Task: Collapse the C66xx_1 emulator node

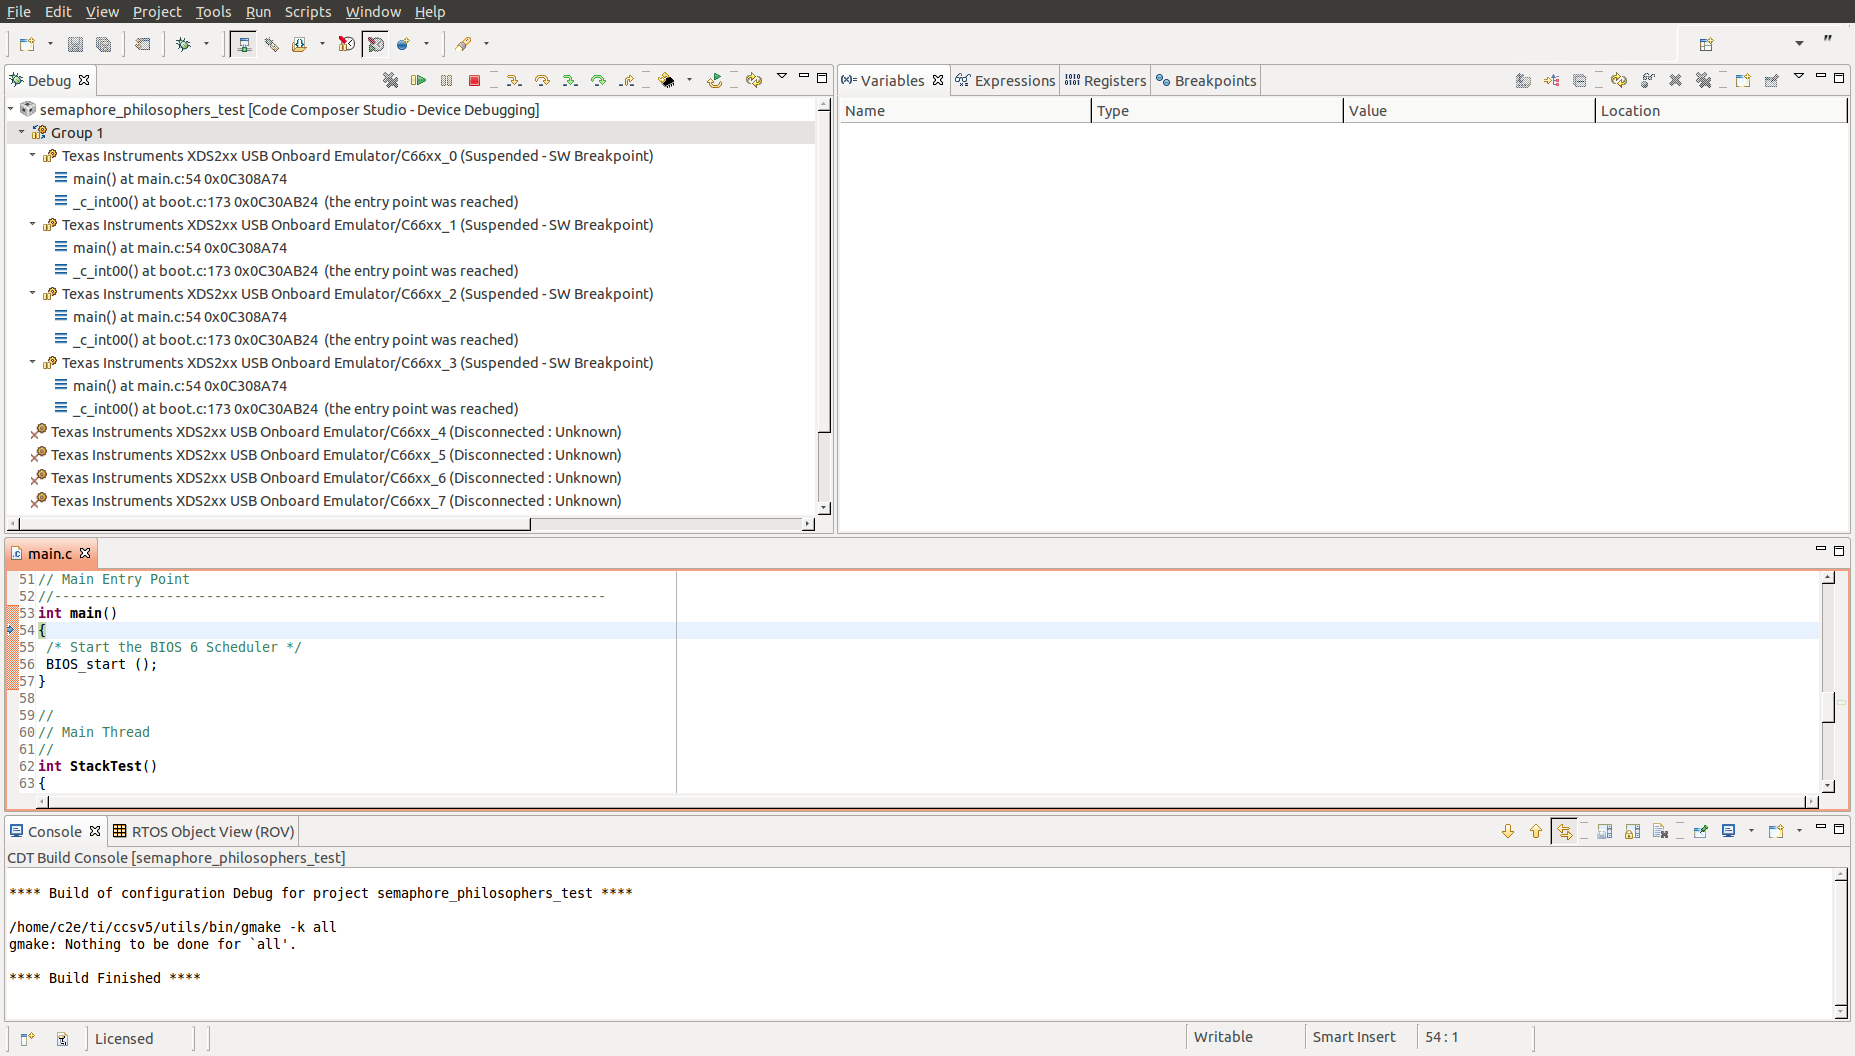Action: pos(32,224)
